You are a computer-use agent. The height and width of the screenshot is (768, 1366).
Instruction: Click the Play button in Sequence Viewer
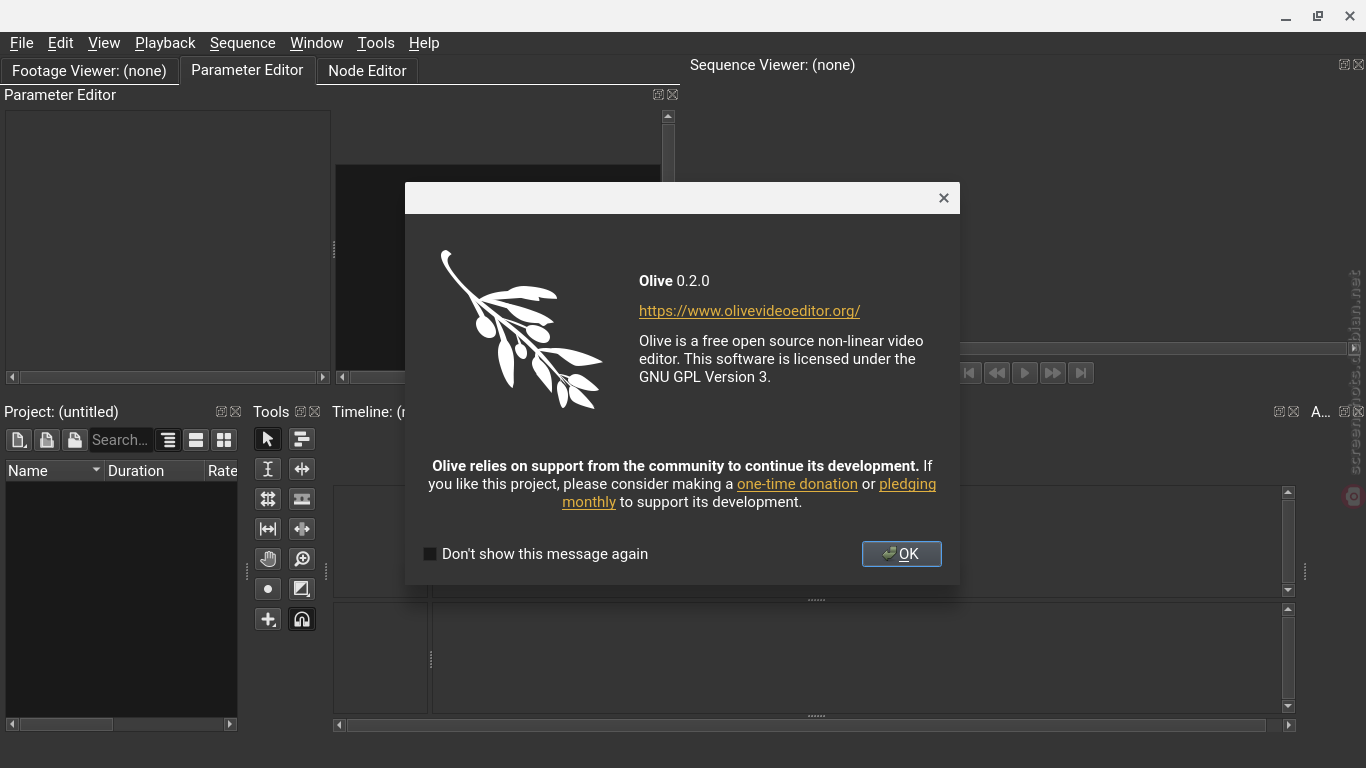1025,373
